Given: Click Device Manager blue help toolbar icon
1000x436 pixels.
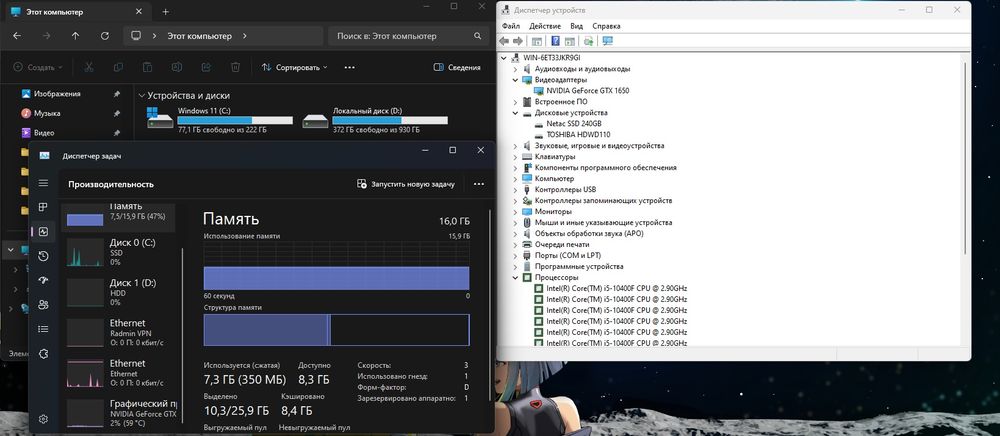Looking at the screenshot, I should (x=555, y=41).
